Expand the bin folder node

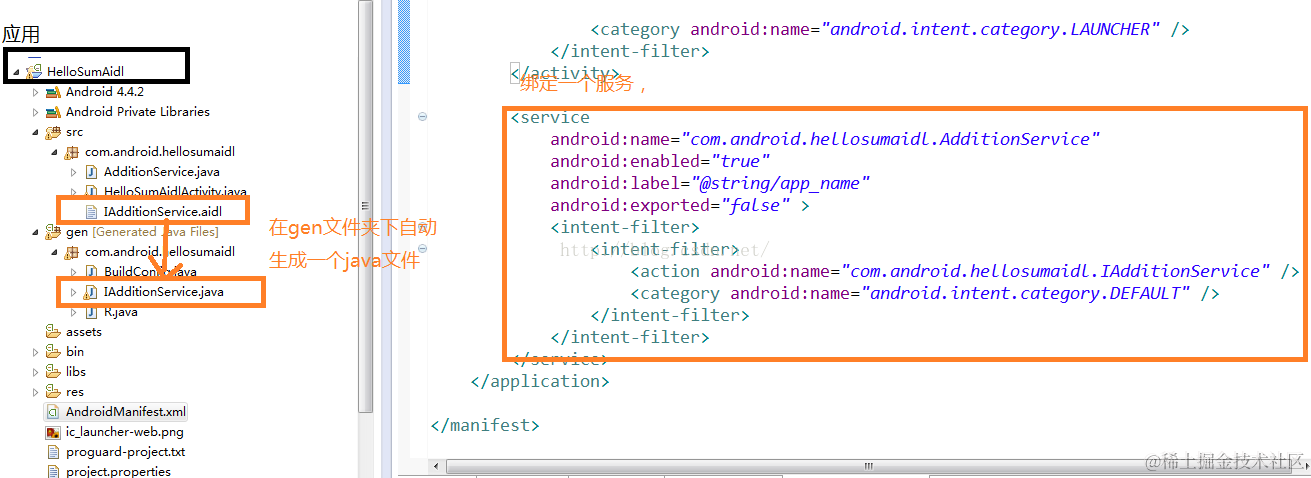coord(35,352)
